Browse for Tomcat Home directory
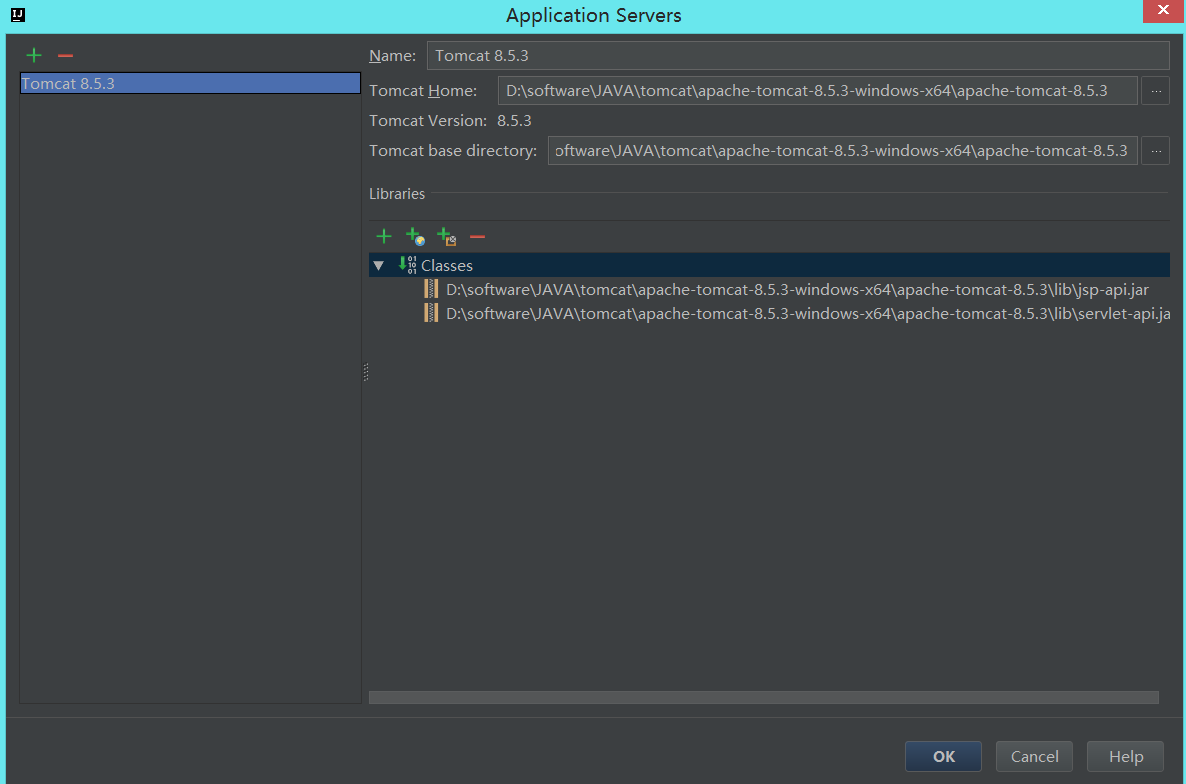This screenshot has height=784, width=1186. 1155,91
